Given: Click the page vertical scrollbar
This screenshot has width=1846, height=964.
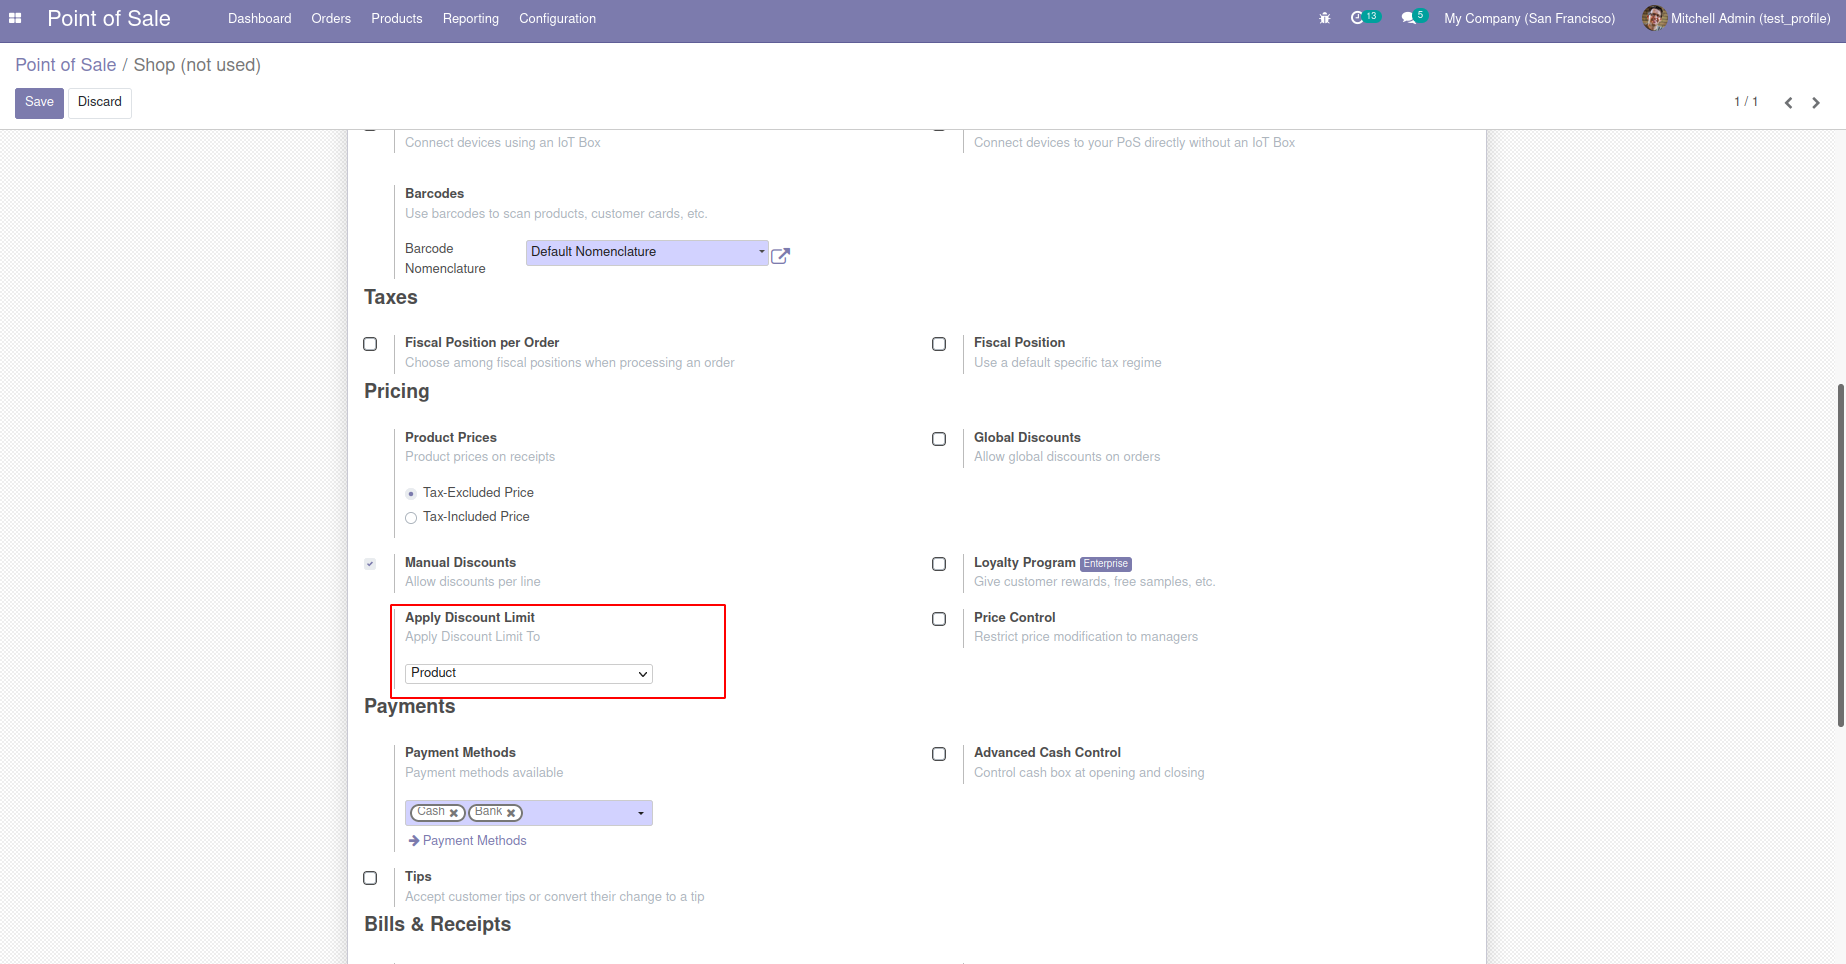Looking at the screenshot, I should click(x=1841, y=555).
